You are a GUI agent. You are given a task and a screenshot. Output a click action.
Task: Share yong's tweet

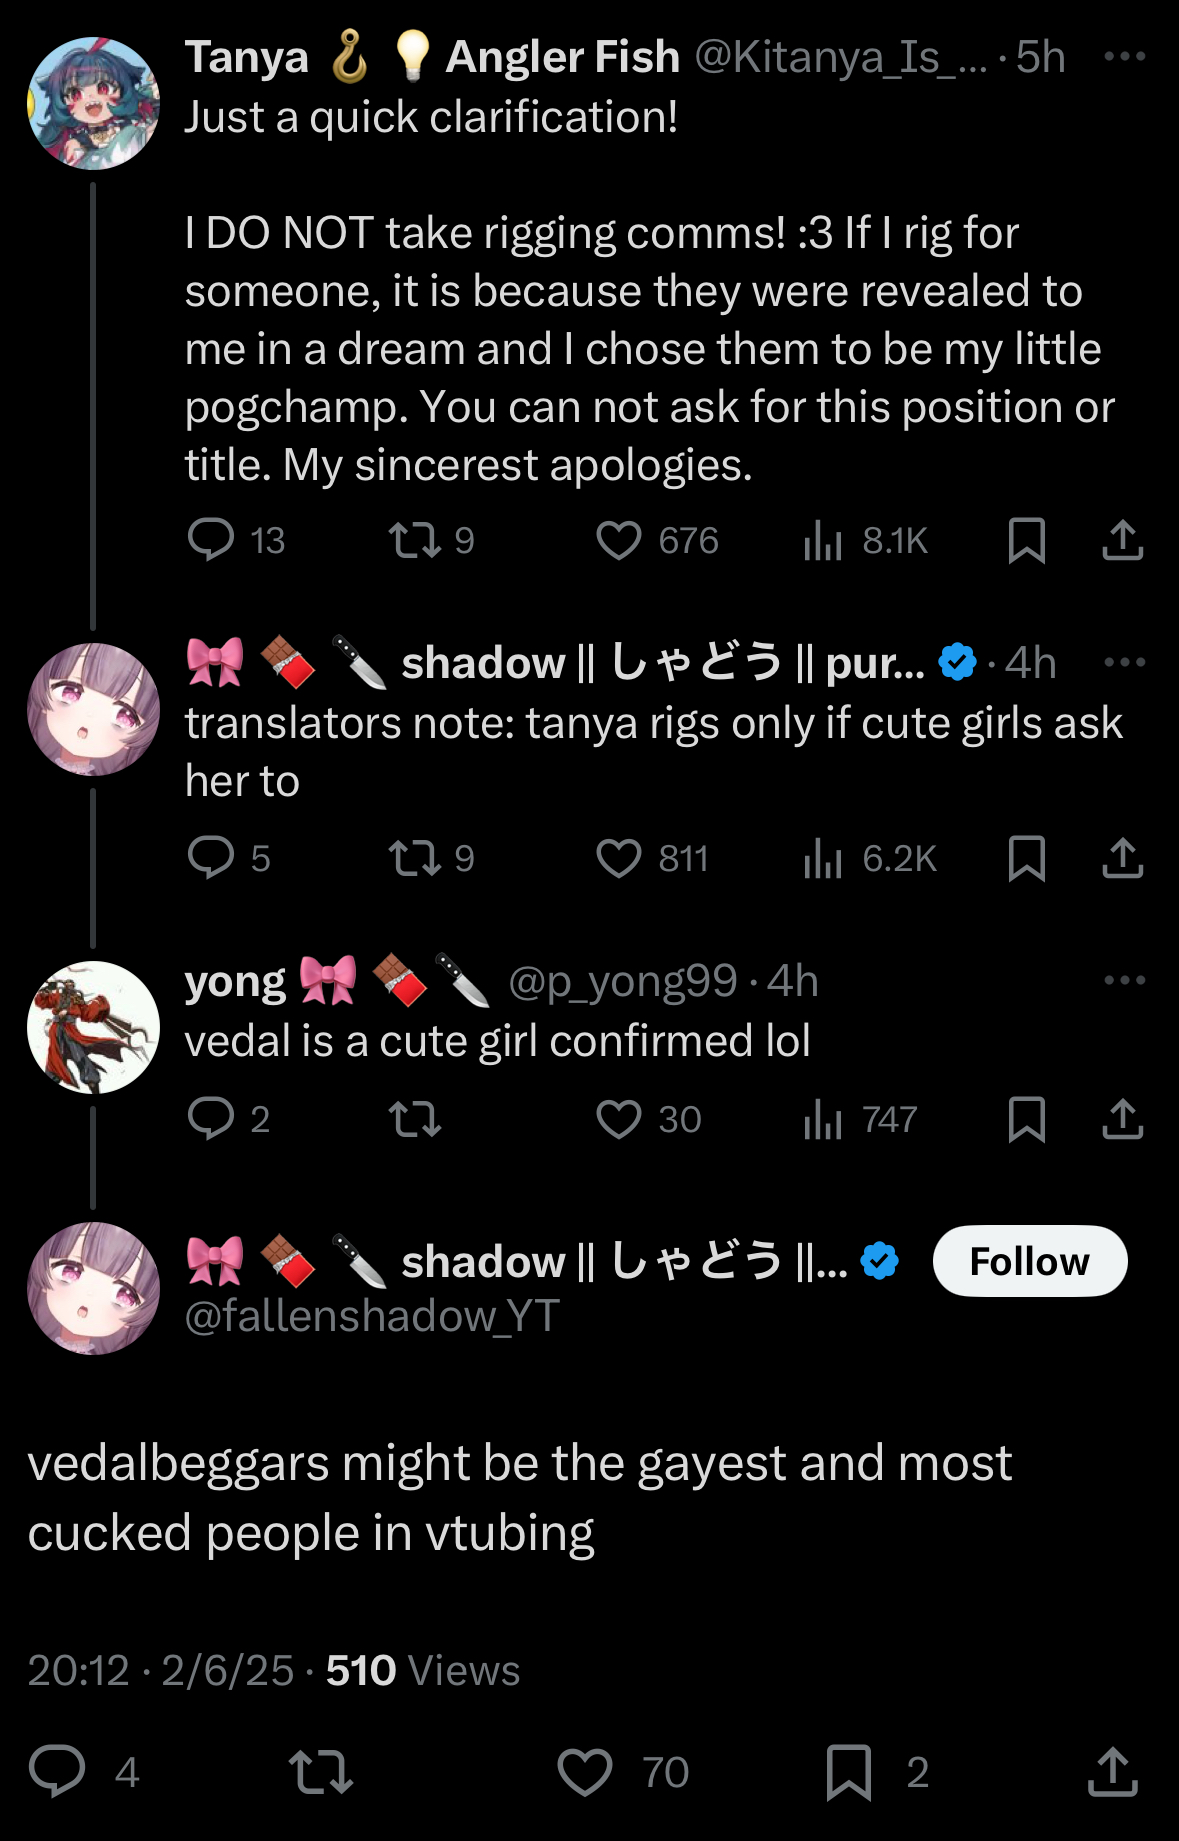click(x=1122, y=1119)
